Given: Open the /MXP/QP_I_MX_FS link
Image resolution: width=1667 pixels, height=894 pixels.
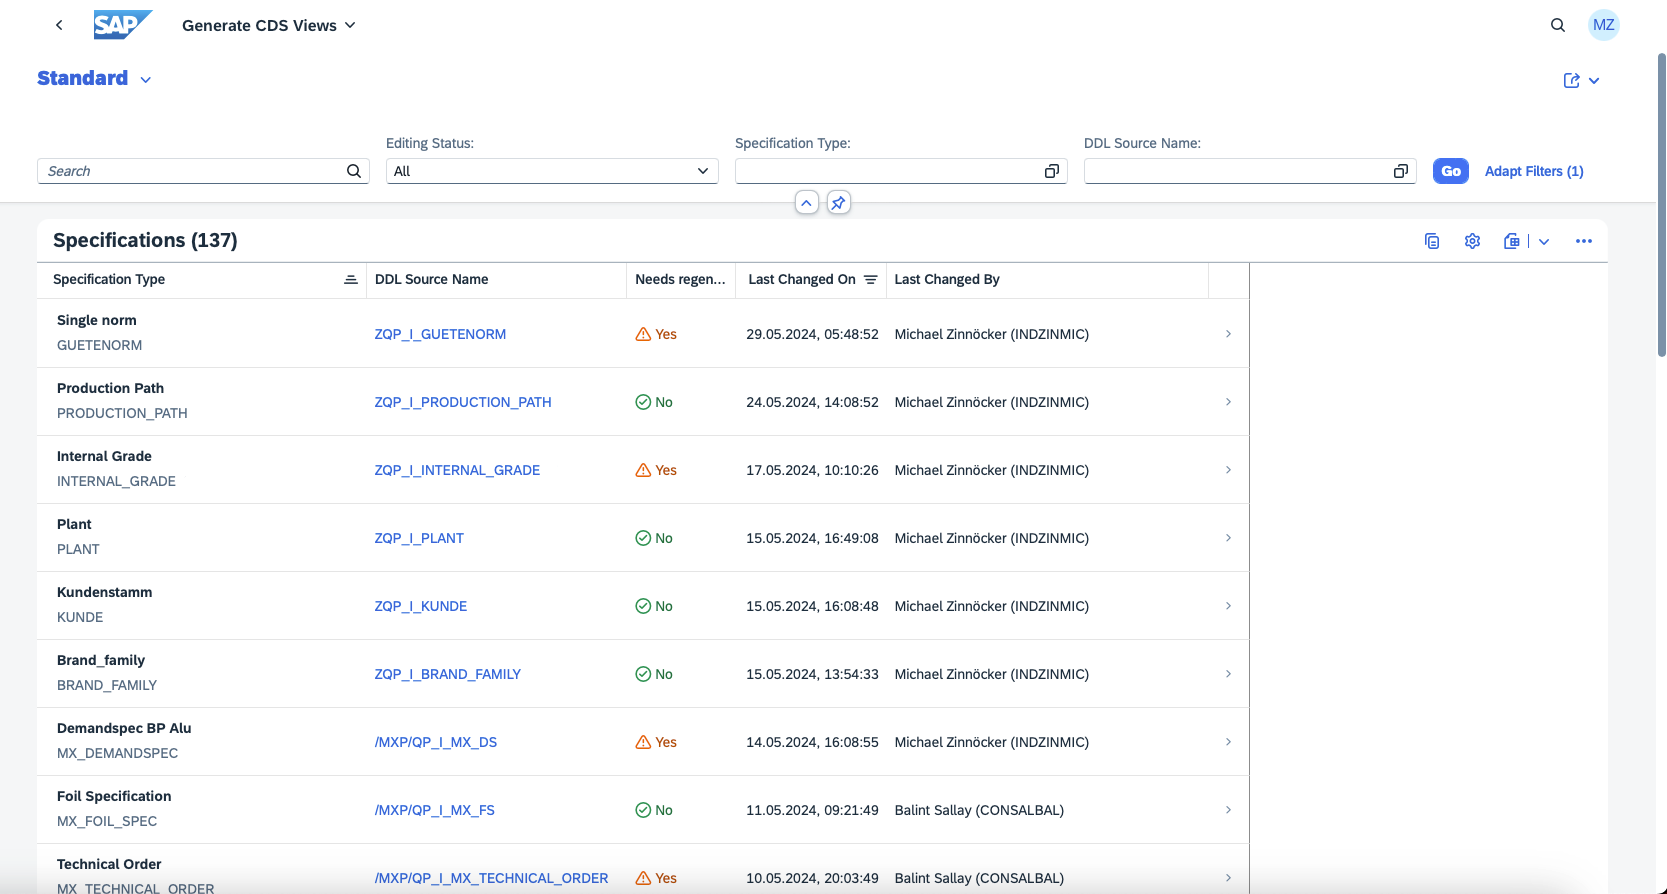Looking at the screenshot, I should point(435,810).
